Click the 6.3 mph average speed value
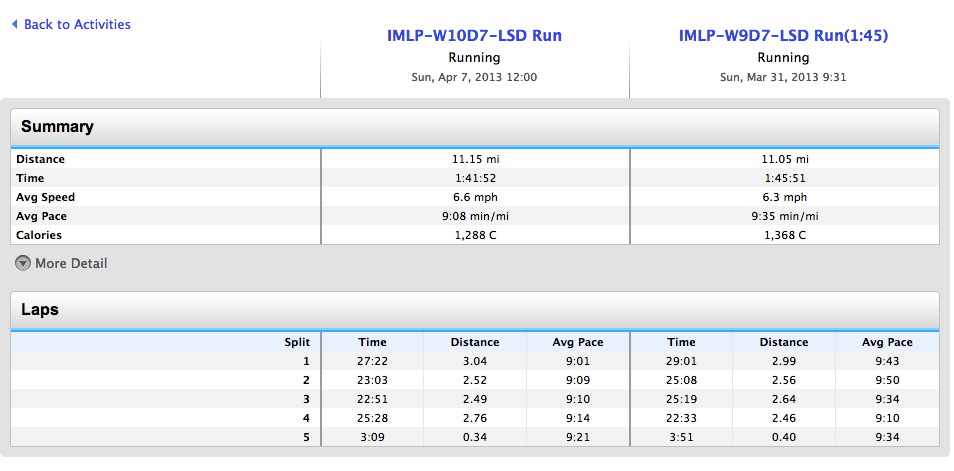The image size is (954, 471). pos(784,197)
